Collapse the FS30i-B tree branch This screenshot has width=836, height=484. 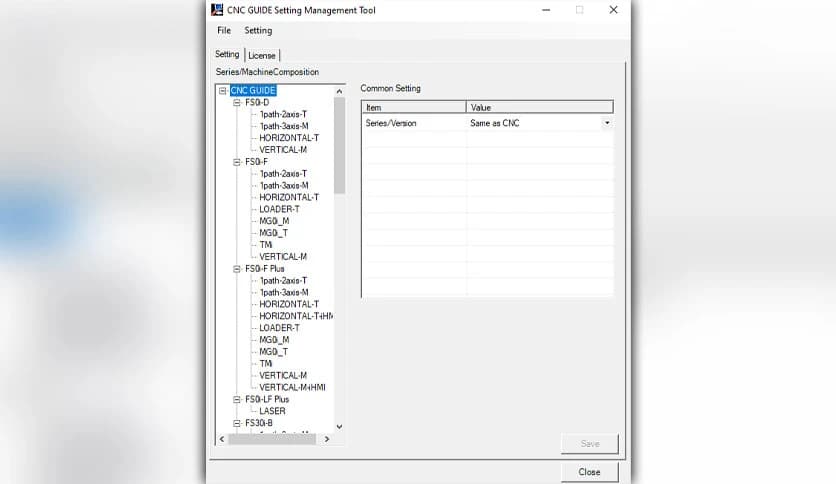237,423
